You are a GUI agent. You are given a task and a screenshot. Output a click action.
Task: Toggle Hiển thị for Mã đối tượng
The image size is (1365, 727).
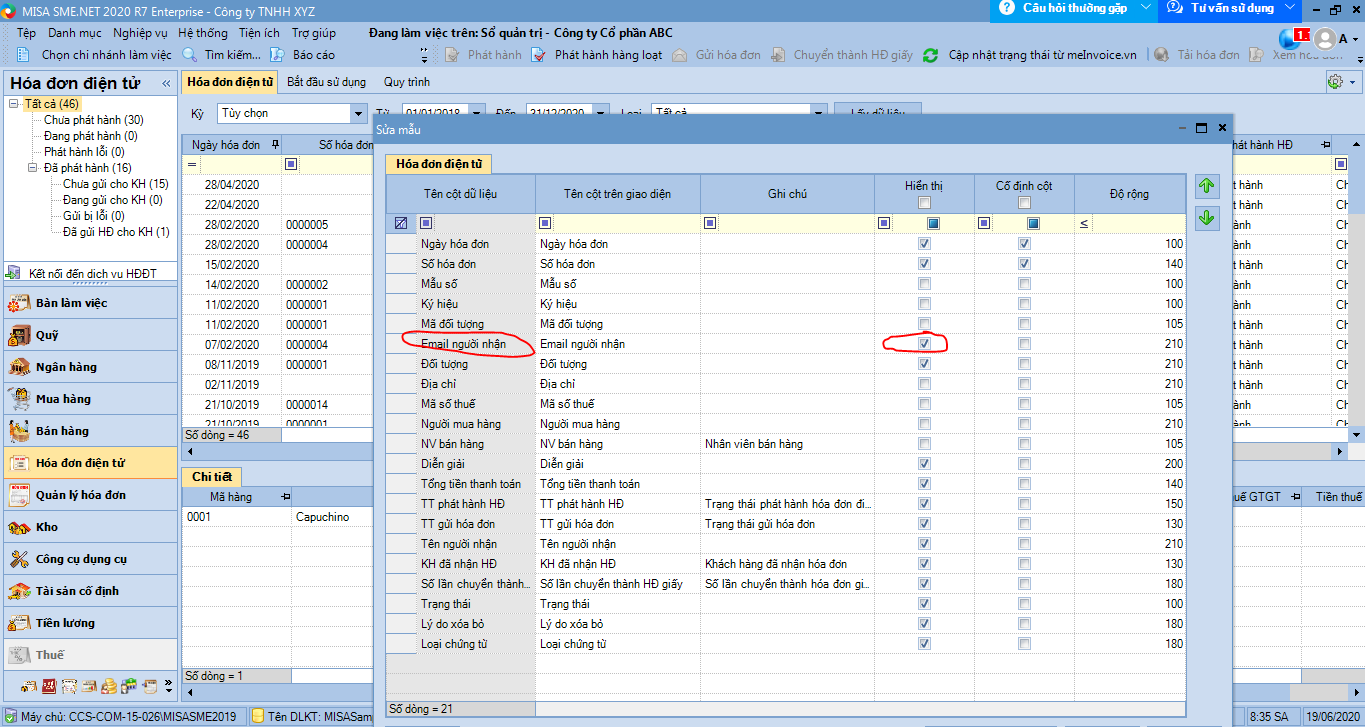pyautogui.click(x=924, y=324)
